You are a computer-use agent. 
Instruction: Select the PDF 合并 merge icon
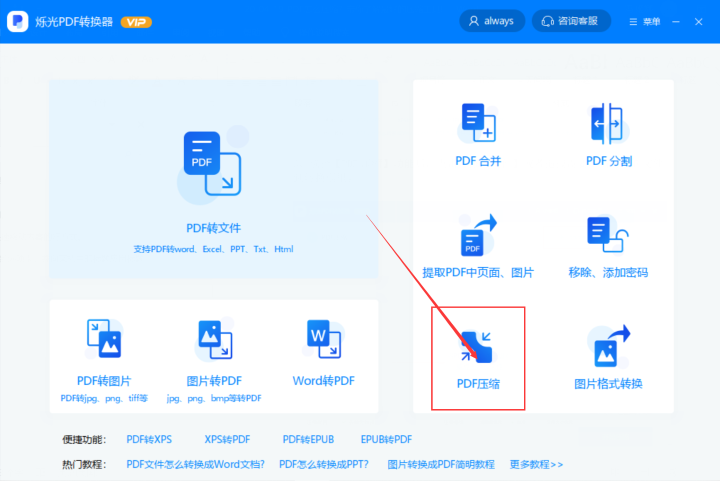pyautogui.click(x=478, y=123)
